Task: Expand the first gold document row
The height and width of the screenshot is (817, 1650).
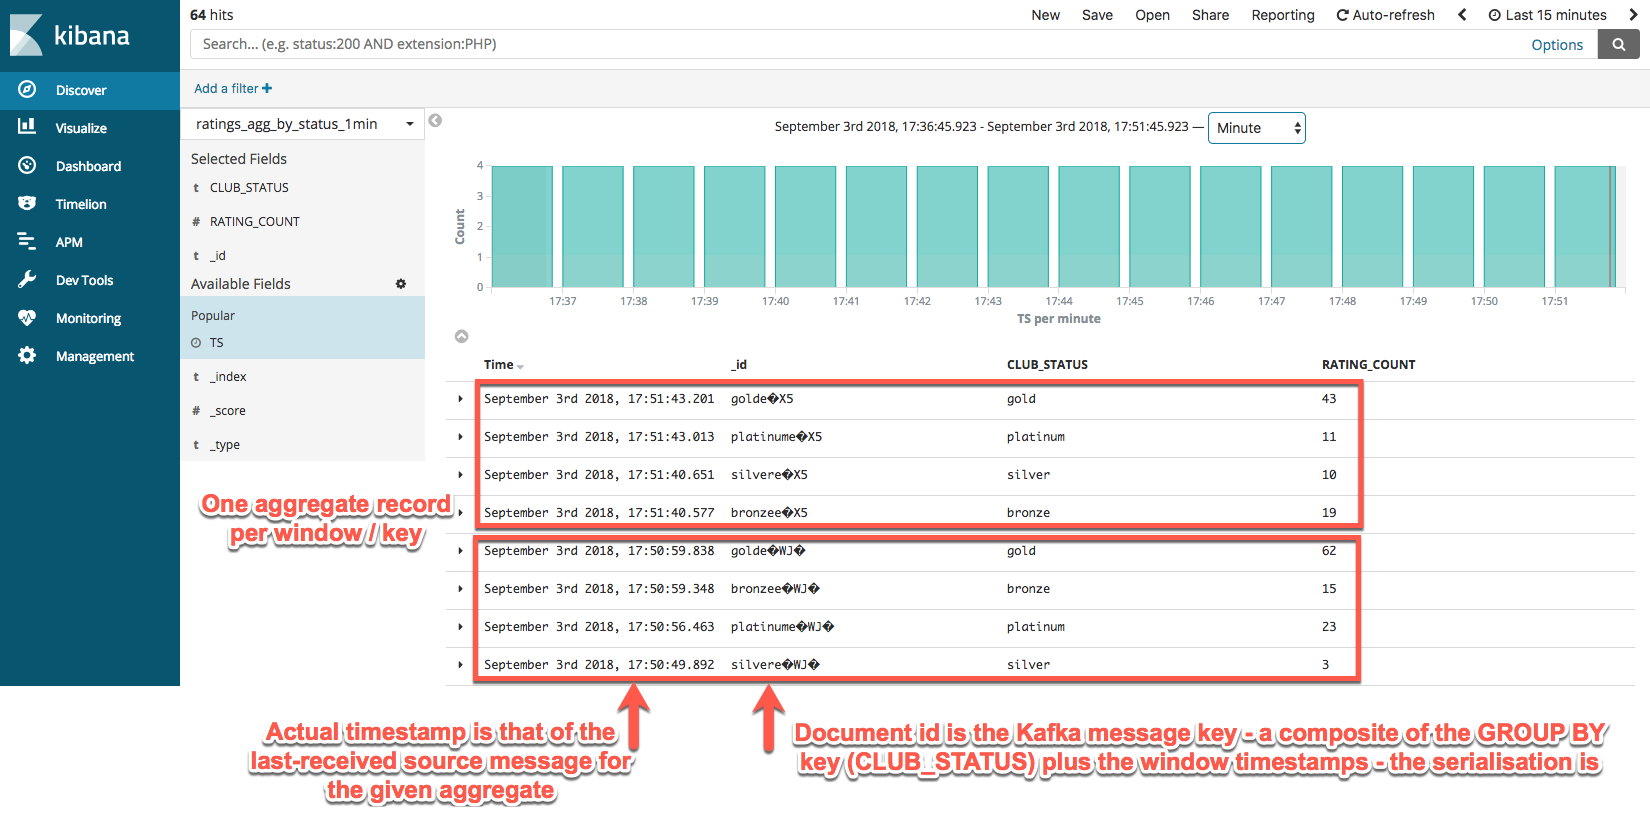Action: coord(460,399)
